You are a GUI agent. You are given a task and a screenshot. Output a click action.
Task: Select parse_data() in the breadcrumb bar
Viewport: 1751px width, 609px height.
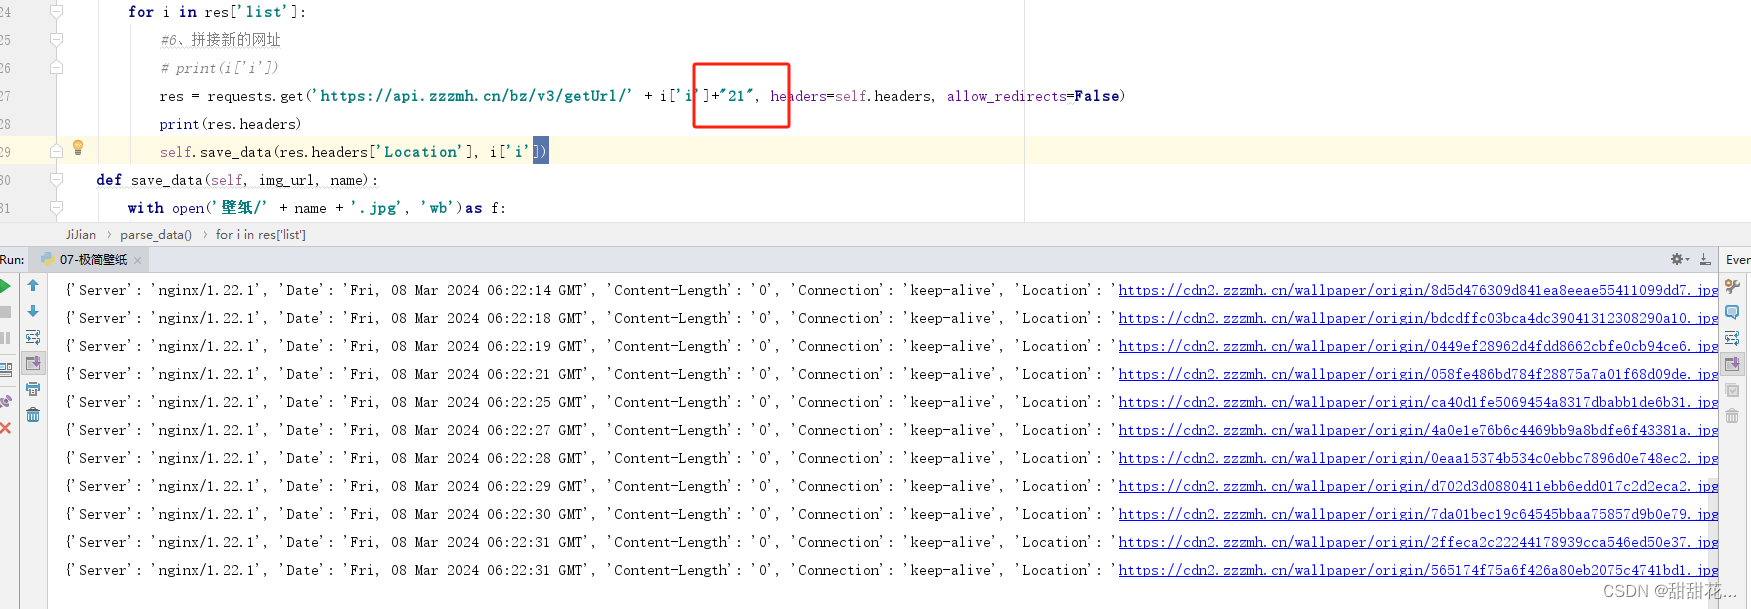click(x=156, y=235)
